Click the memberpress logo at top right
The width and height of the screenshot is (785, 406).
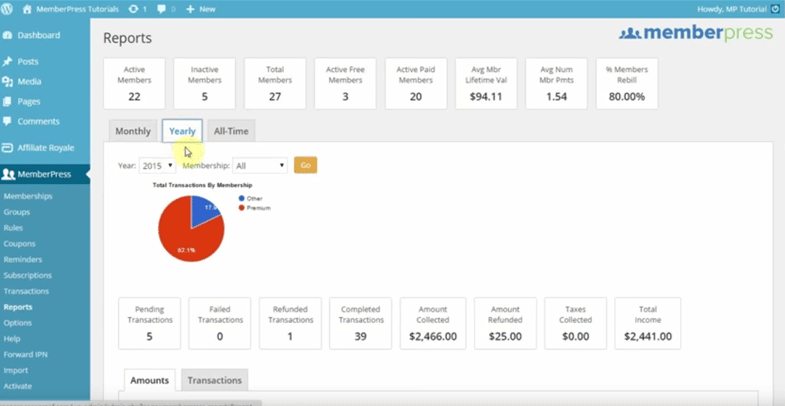pos(696,33)
